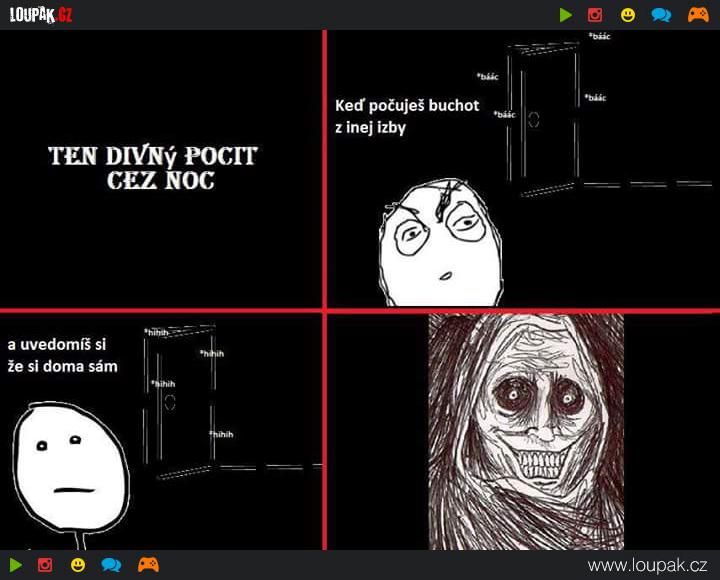The height and width of the screenshot is (580, 720).
Task: Follow the www.loupak.cz link in footer
Action: [647, 566]
